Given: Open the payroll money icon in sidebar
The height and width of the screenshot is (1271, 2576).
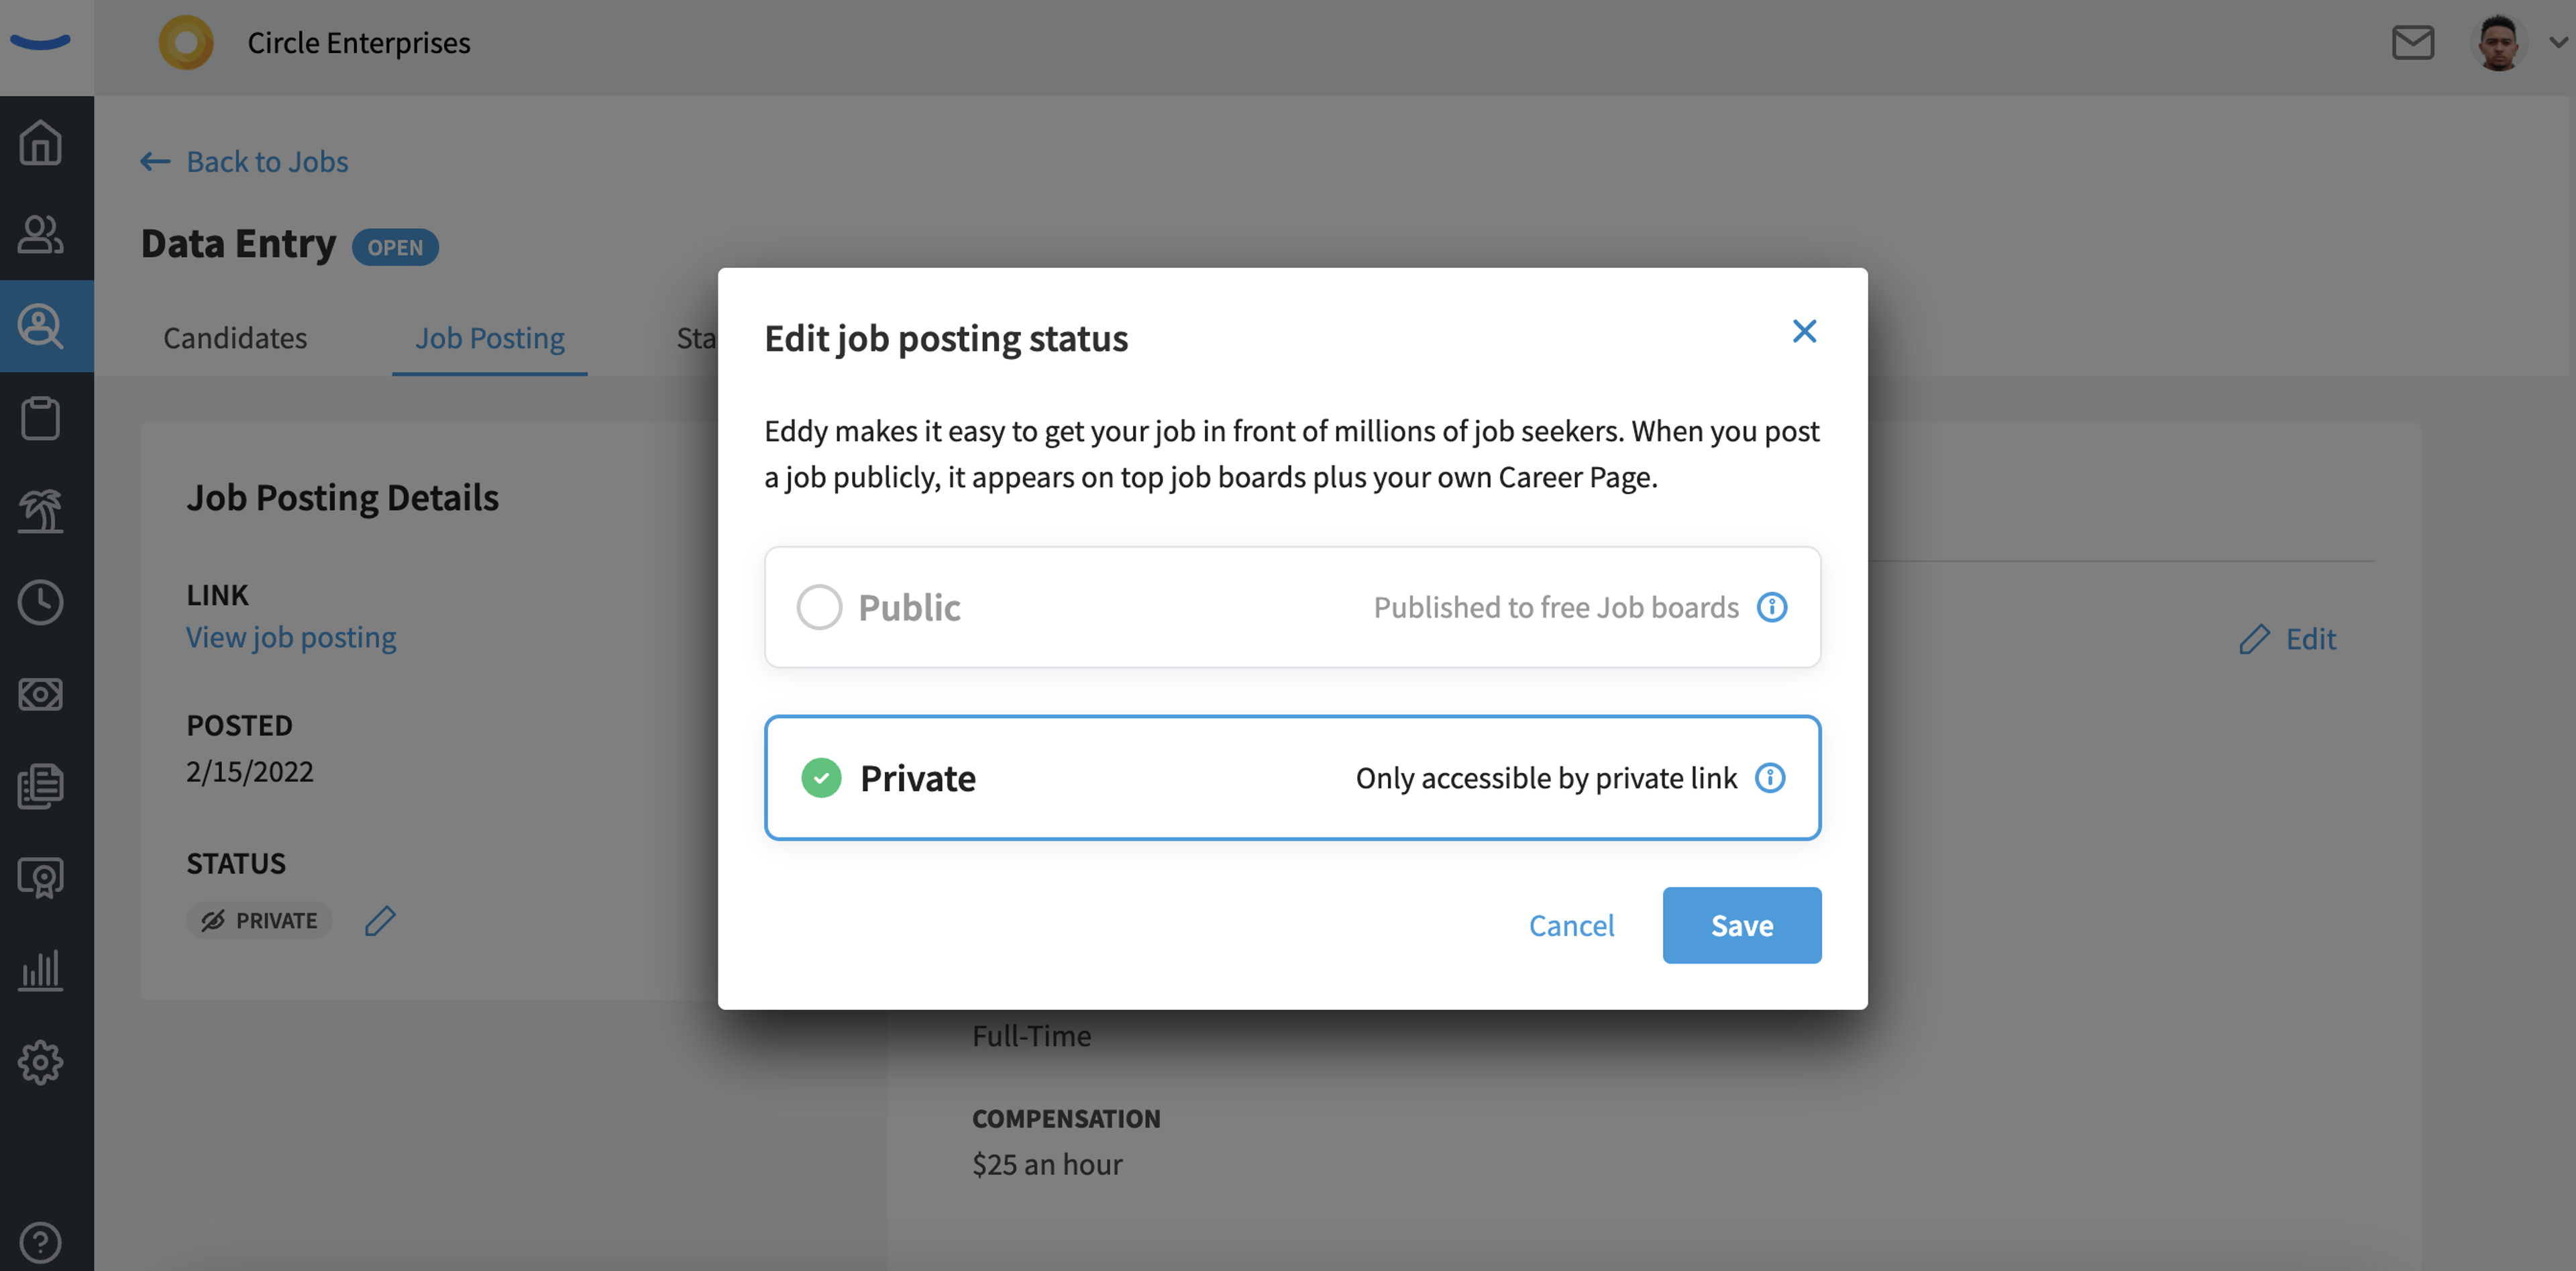Looking at the screenshot, I should pyautogui.click(x=41, y=694).
